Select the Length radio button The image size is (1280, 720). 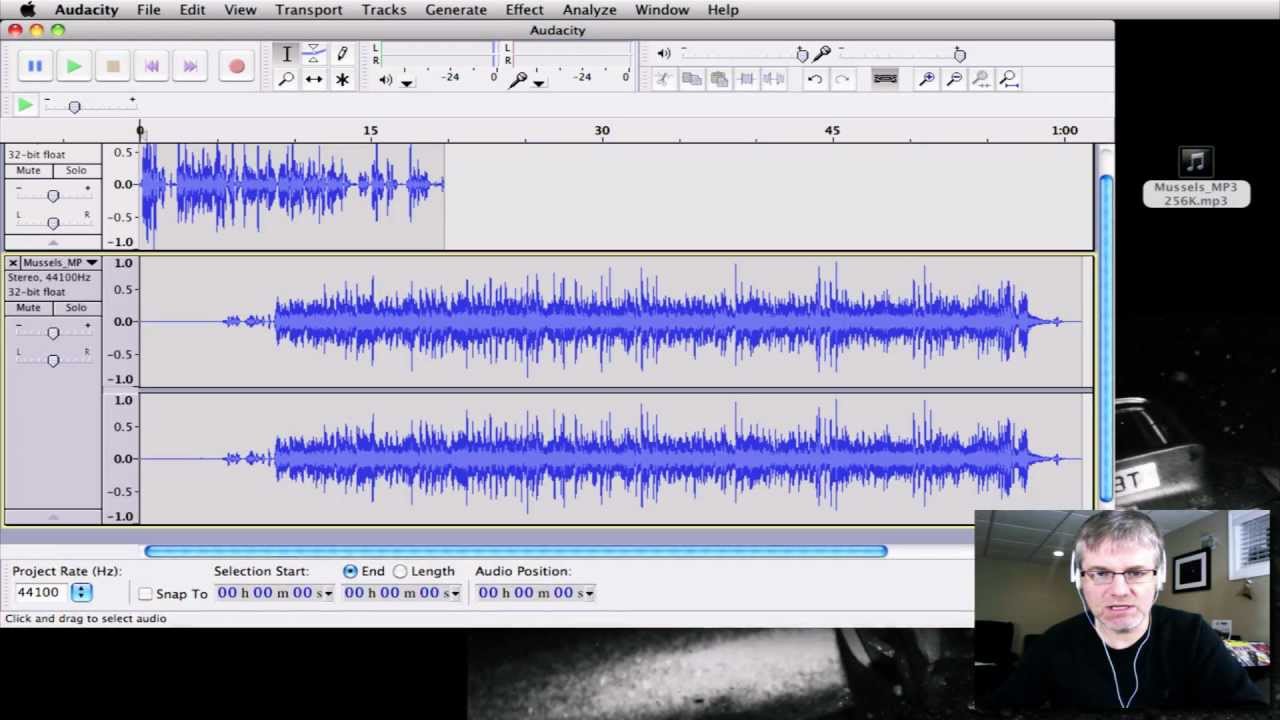(400, 571)
